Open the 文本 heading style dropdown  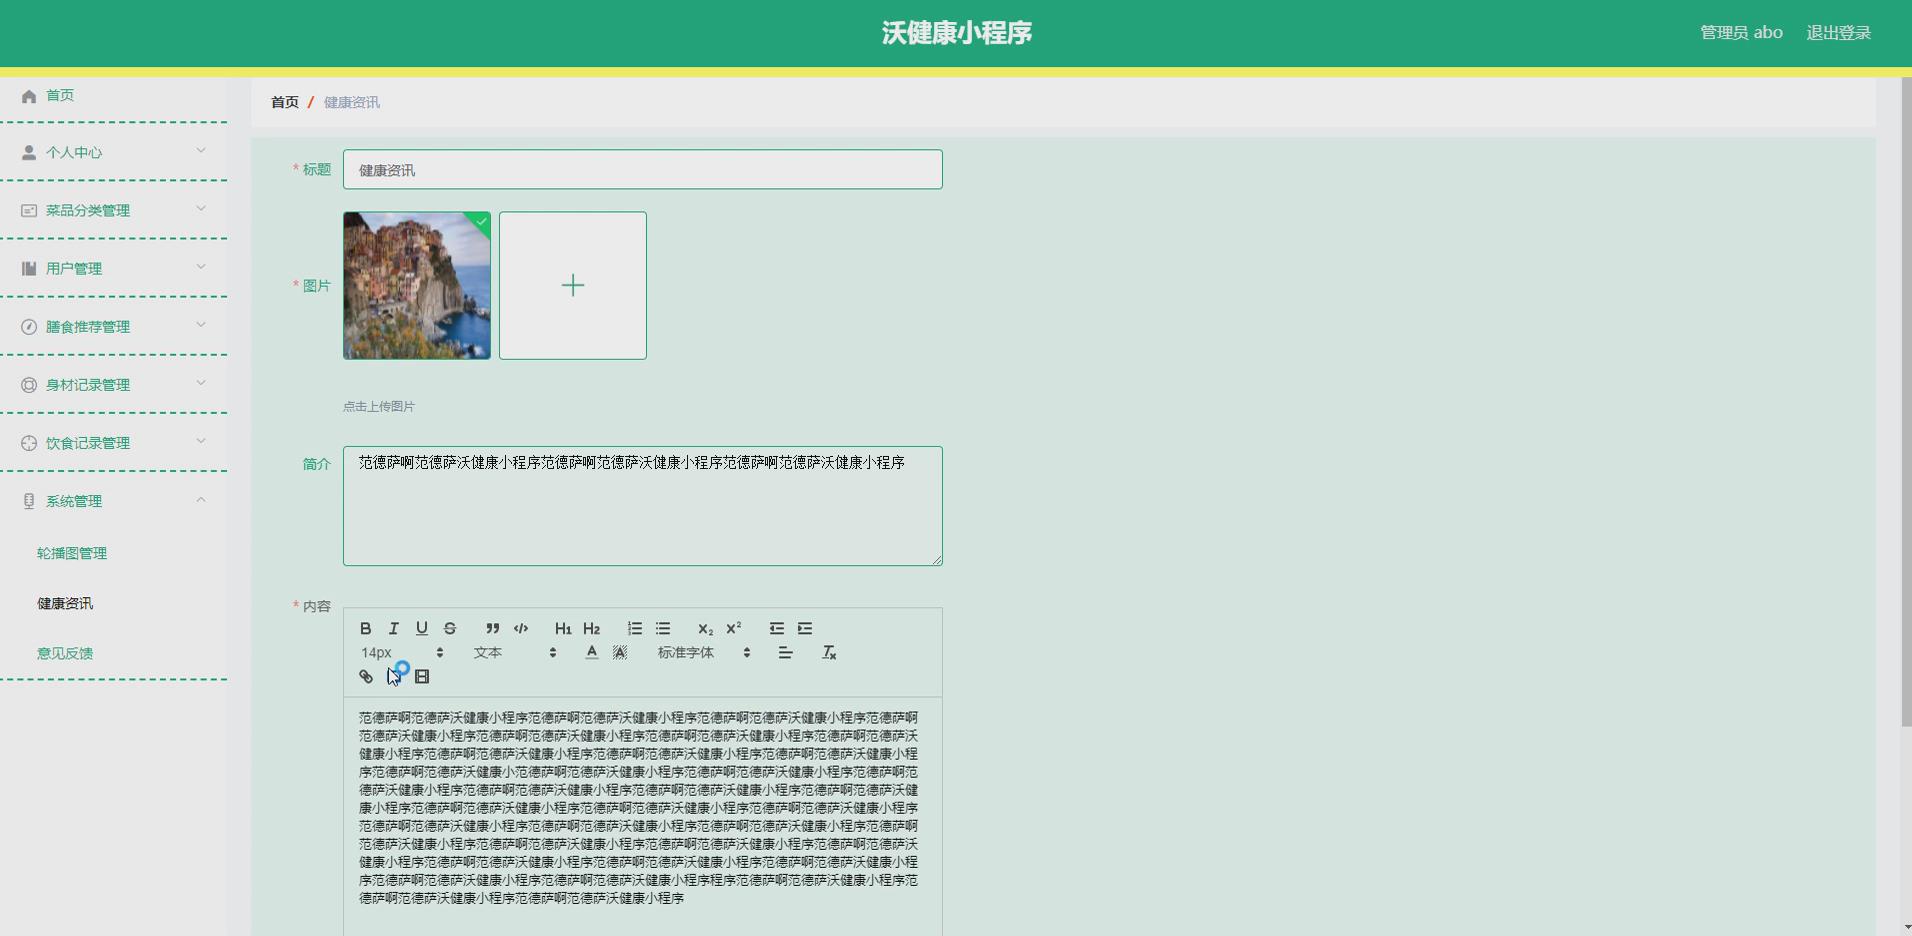coord(515,652)
